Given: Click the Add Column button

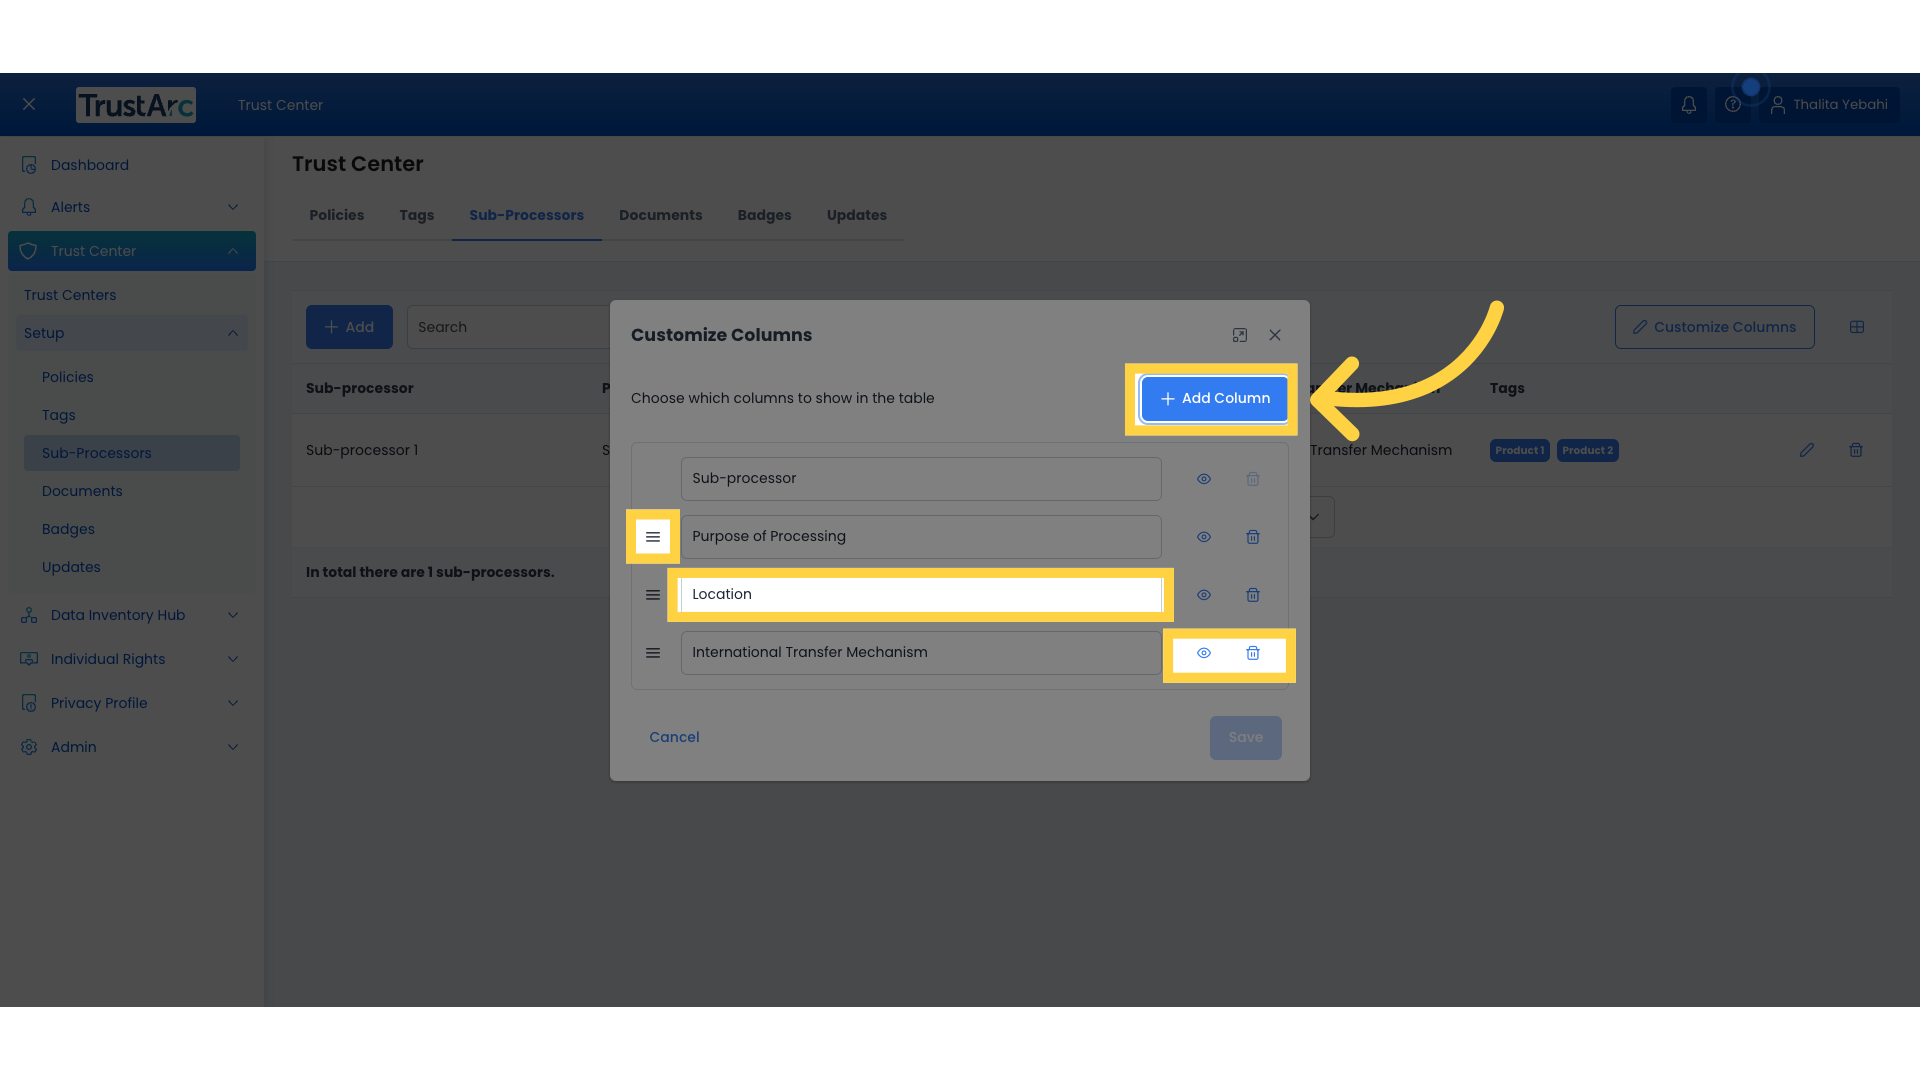Looking at the screenshot, I should point(1213,398).
